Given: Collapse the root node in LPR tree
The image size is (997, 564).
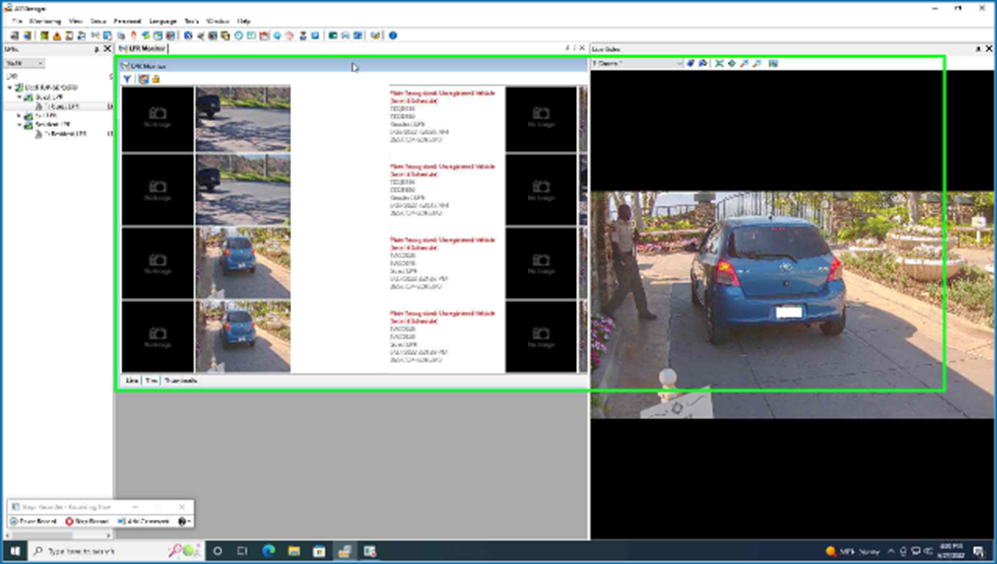Looking at the screenshot, I should [x=9, y=88].
